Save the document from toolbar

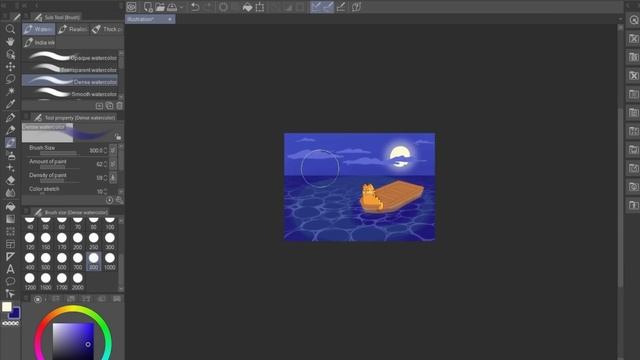pyautogui.click(x=172, y=7)
